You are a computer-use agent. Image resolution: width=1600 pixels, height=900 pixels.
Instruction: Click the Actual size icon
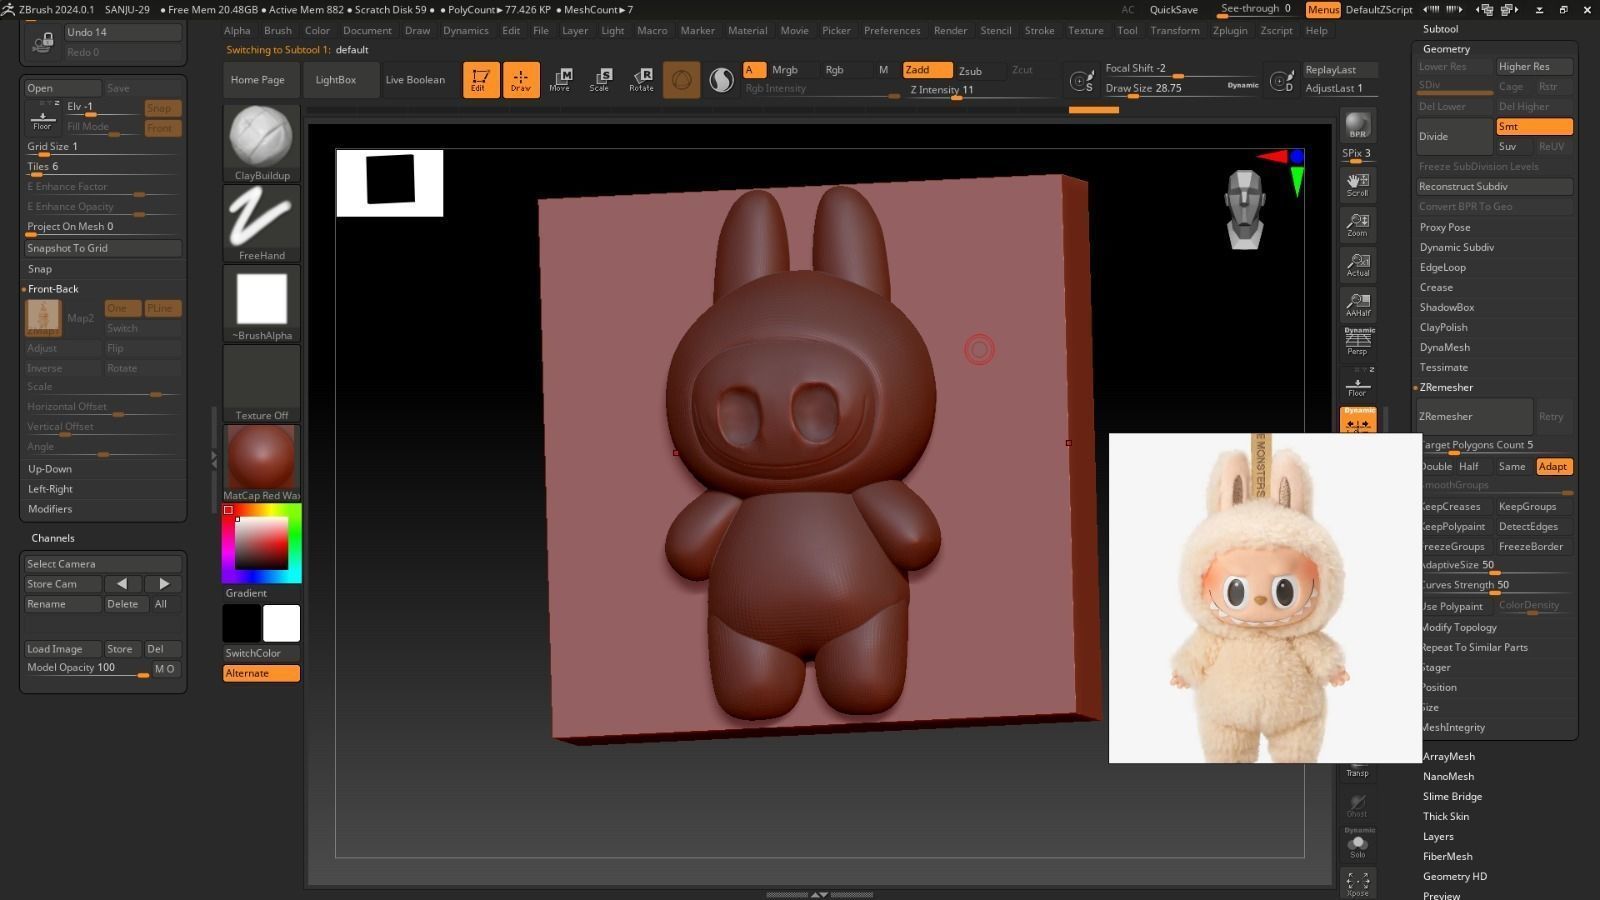pos(1357,264)
